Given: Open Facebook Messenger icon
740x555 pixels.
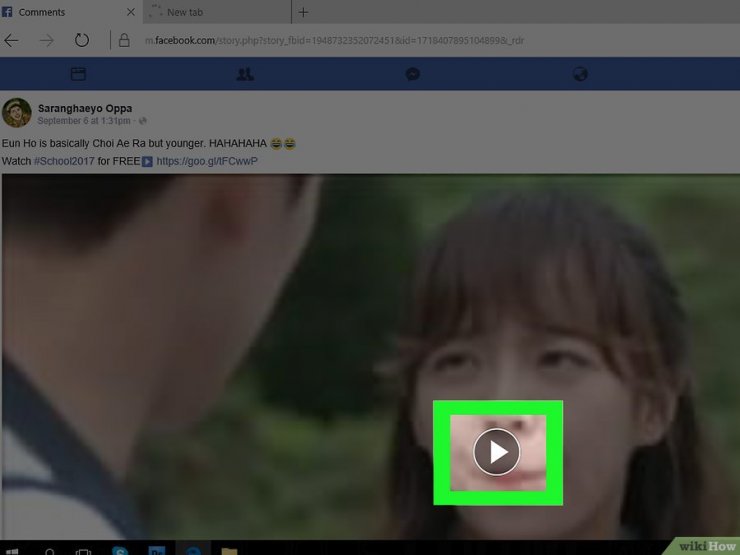Looking at the screenshot, I should coord(412,74).
